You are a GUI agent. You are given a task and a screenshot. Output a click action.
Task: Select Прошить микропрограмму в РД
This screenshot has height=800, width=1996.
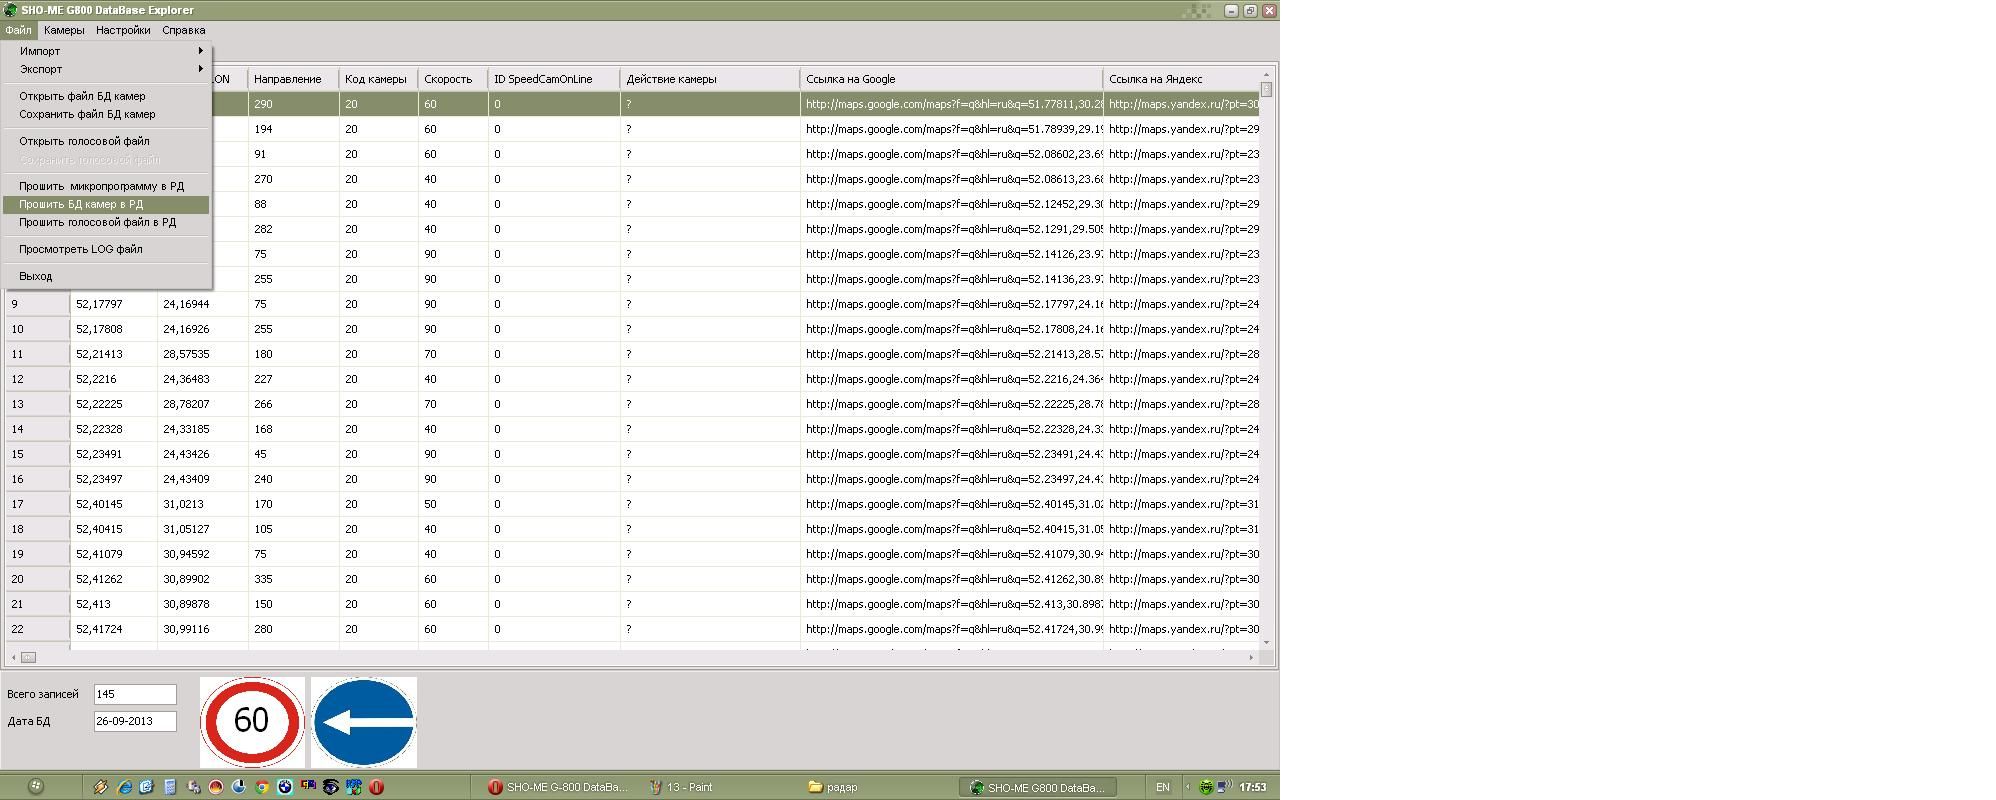pyautogui.click(x=107, y=186)
